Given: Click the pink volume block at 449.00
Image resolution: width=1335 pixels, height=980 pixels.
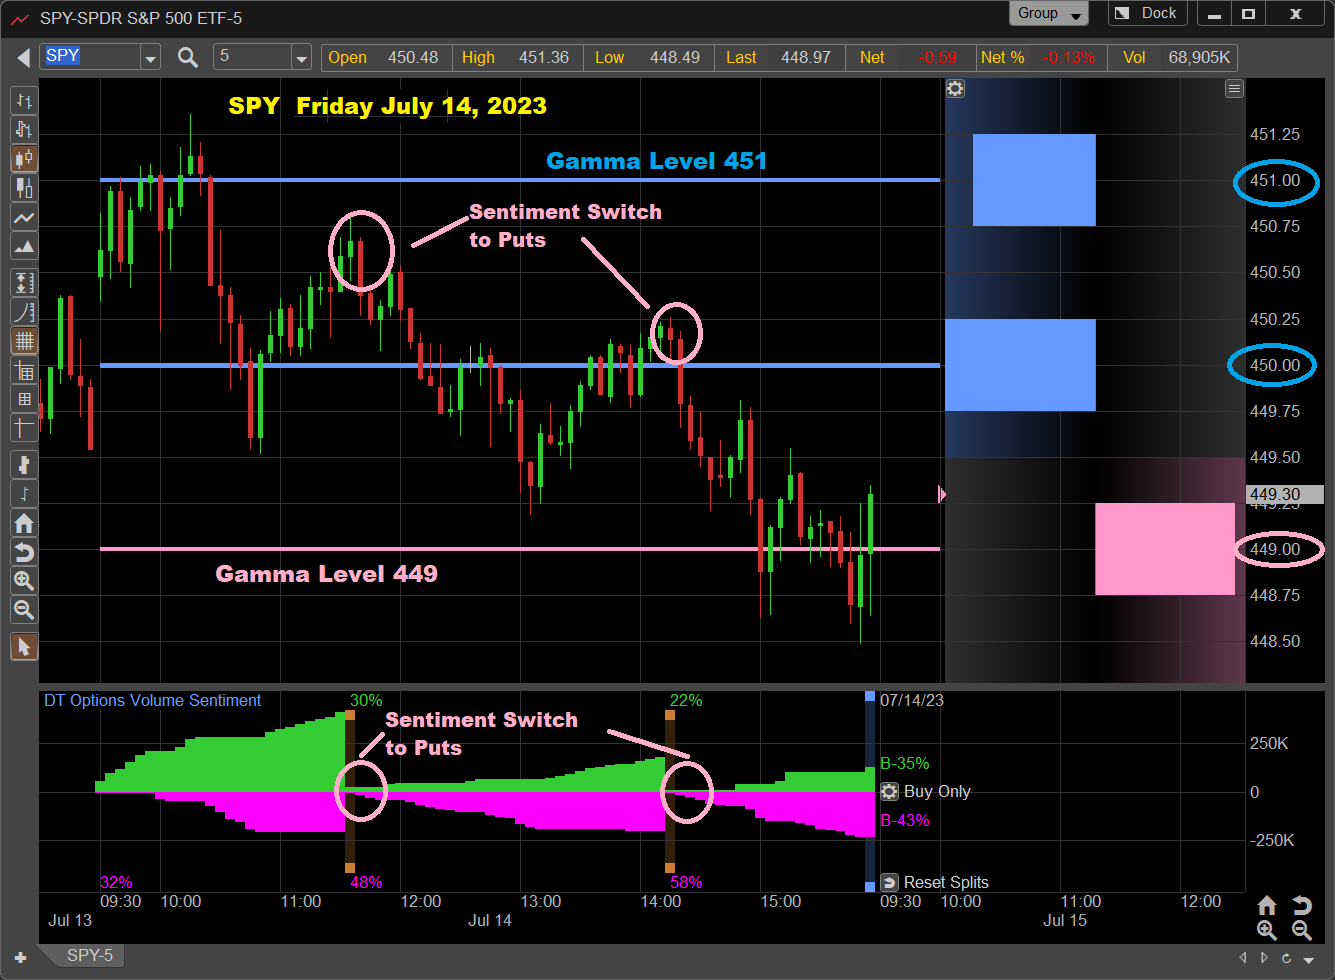Looking at the screenshot, I should [1165, 549].
